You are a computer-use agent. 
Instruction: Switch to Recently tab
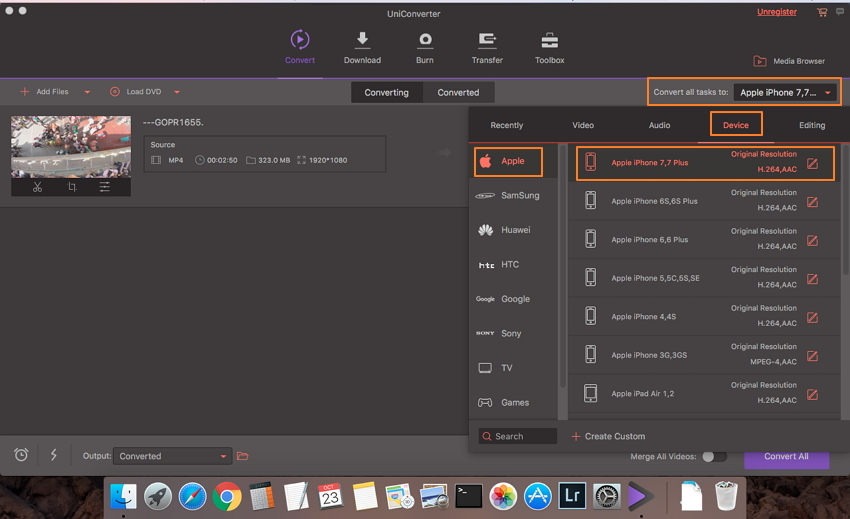click(x=507, y=125)
